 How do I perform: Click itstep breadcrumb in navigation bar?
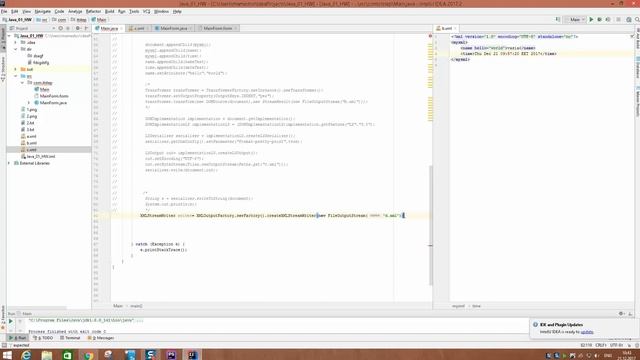(x=79, y=20)
